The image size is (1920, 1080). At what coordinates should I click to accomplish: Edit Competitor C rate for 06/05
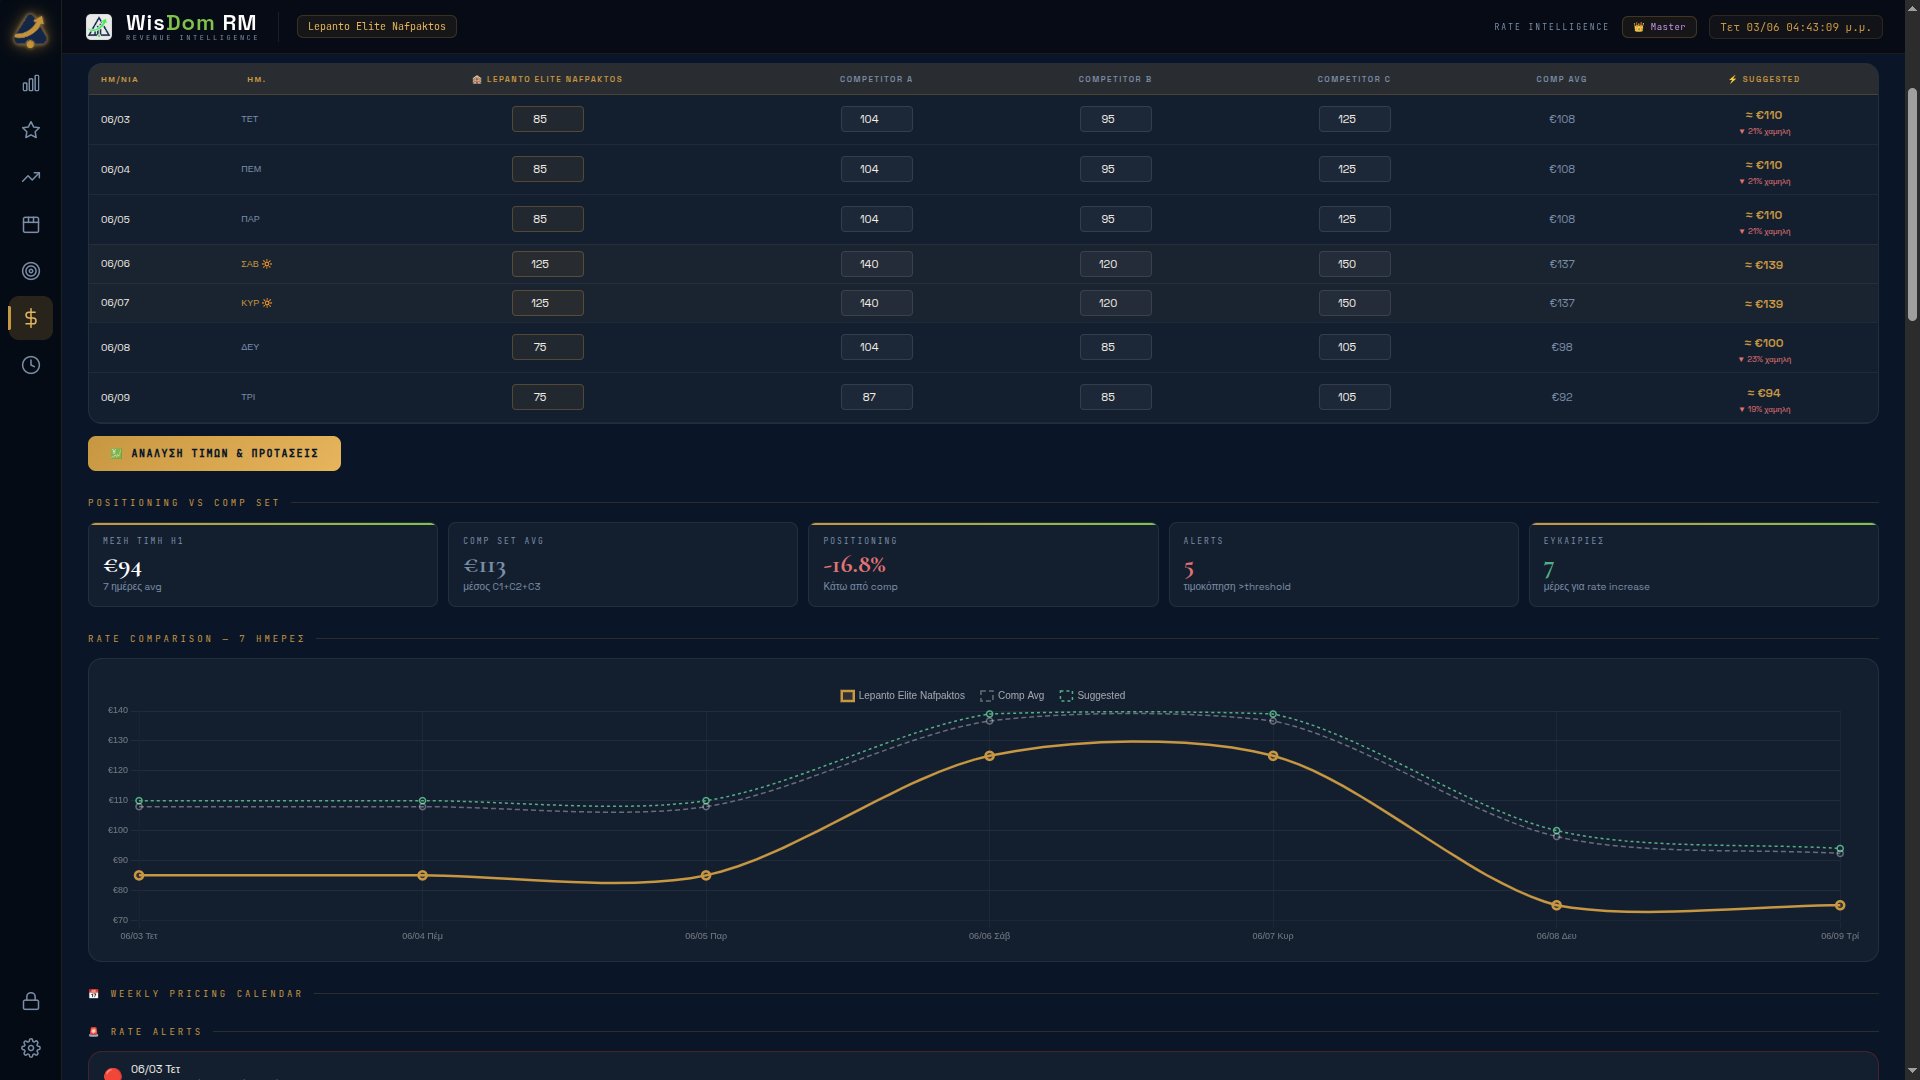(1355, 219)
